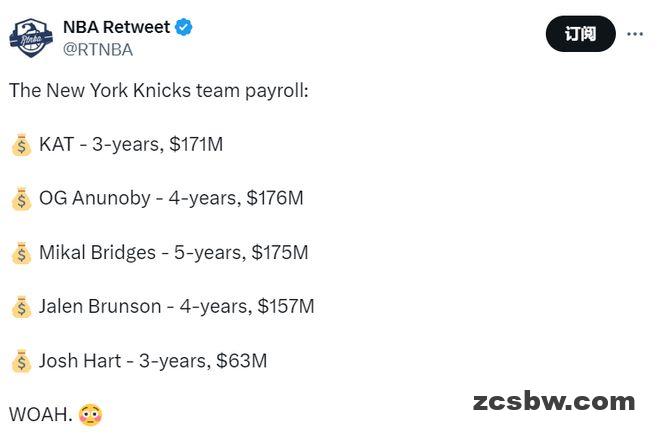Click the money bag emoji beside Mikal Bridges

[21, 253]
